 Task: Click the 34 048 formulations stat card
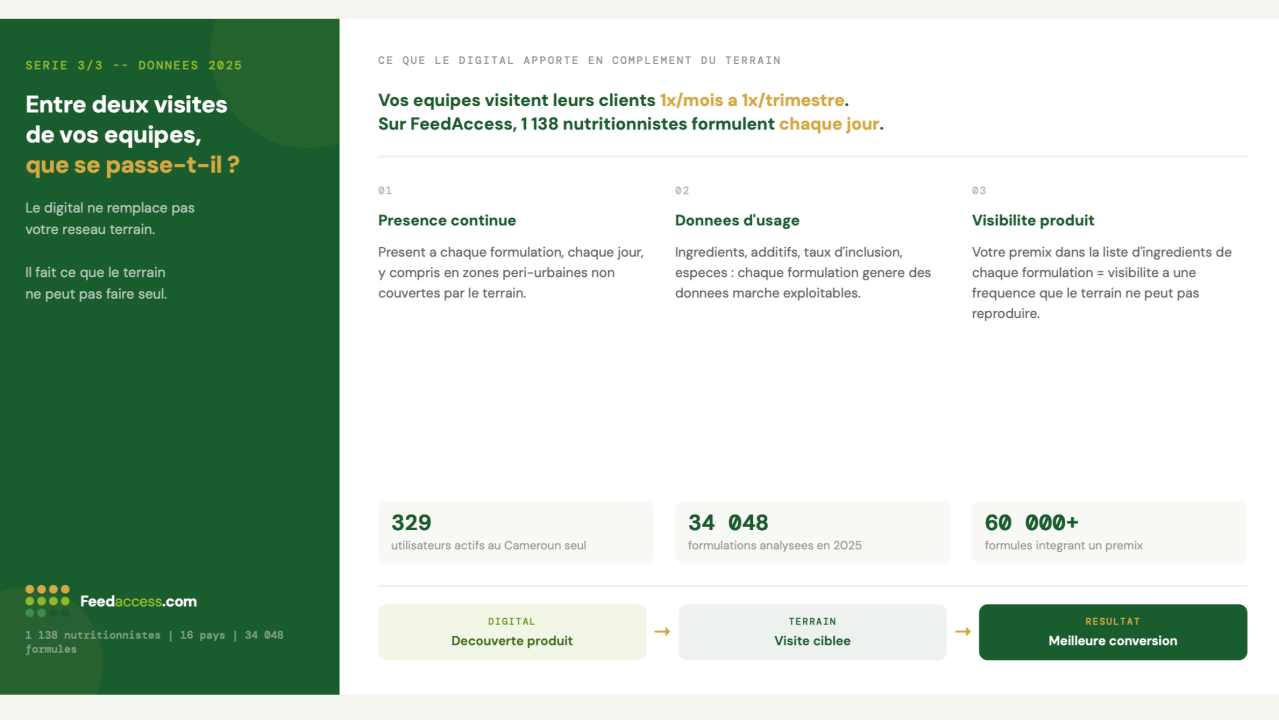click(x=812, y=531)
